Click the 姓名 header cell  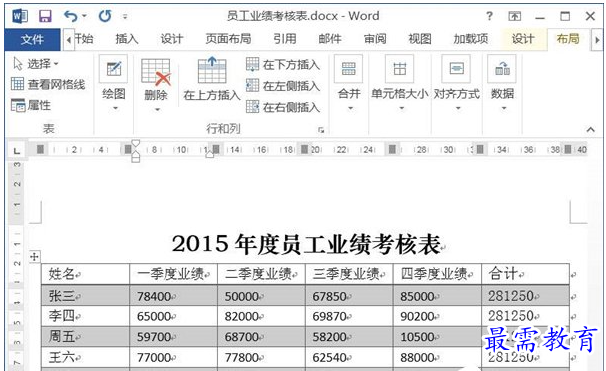point(85,274)
